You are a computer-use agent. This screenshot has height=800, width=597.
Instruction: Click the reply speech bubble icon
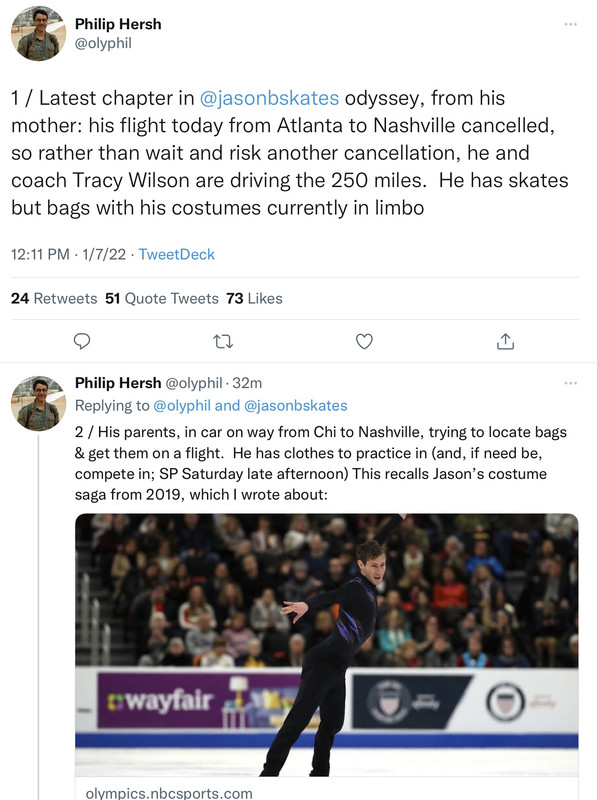(x=82, y=341)
